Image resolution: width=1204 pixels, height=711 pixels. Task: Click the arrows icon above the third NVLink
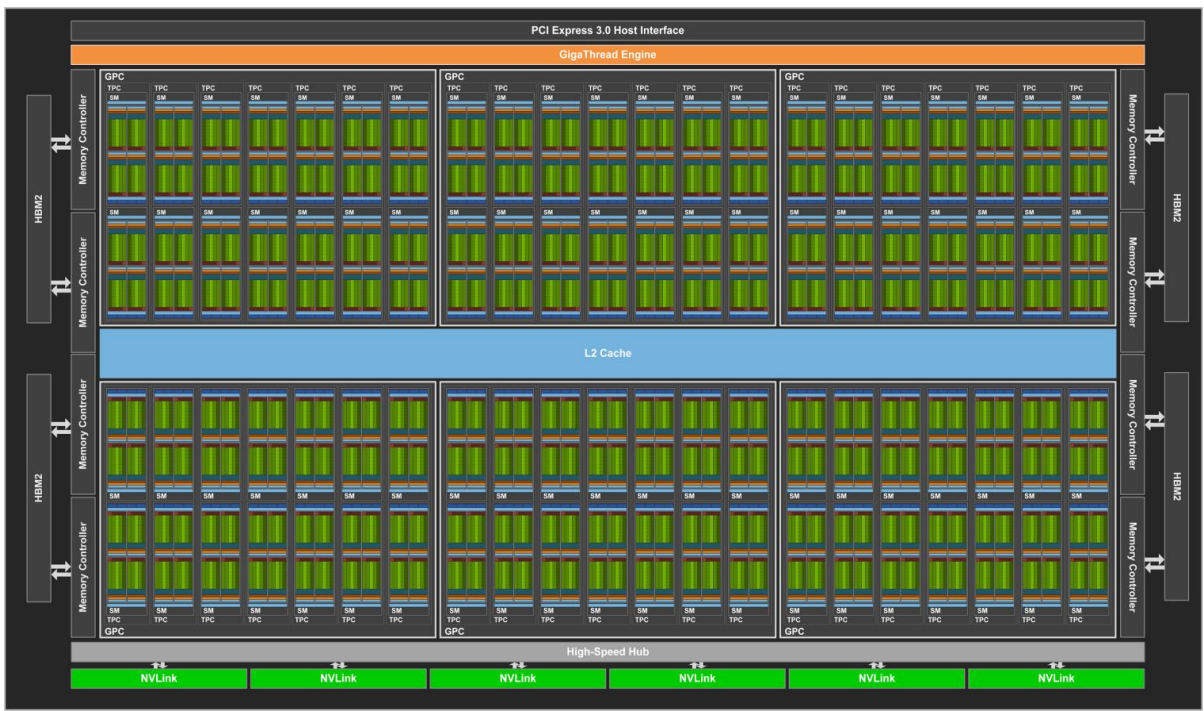518,665
